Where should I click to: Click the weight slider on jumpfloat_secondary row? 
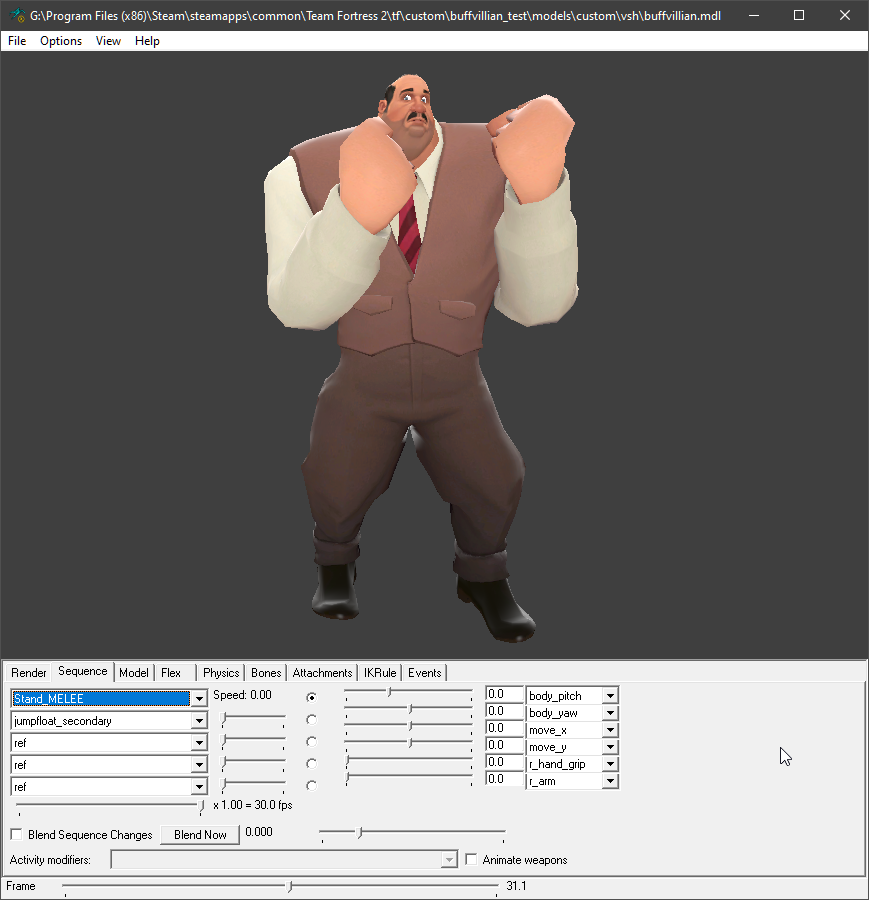click(254, 719)
